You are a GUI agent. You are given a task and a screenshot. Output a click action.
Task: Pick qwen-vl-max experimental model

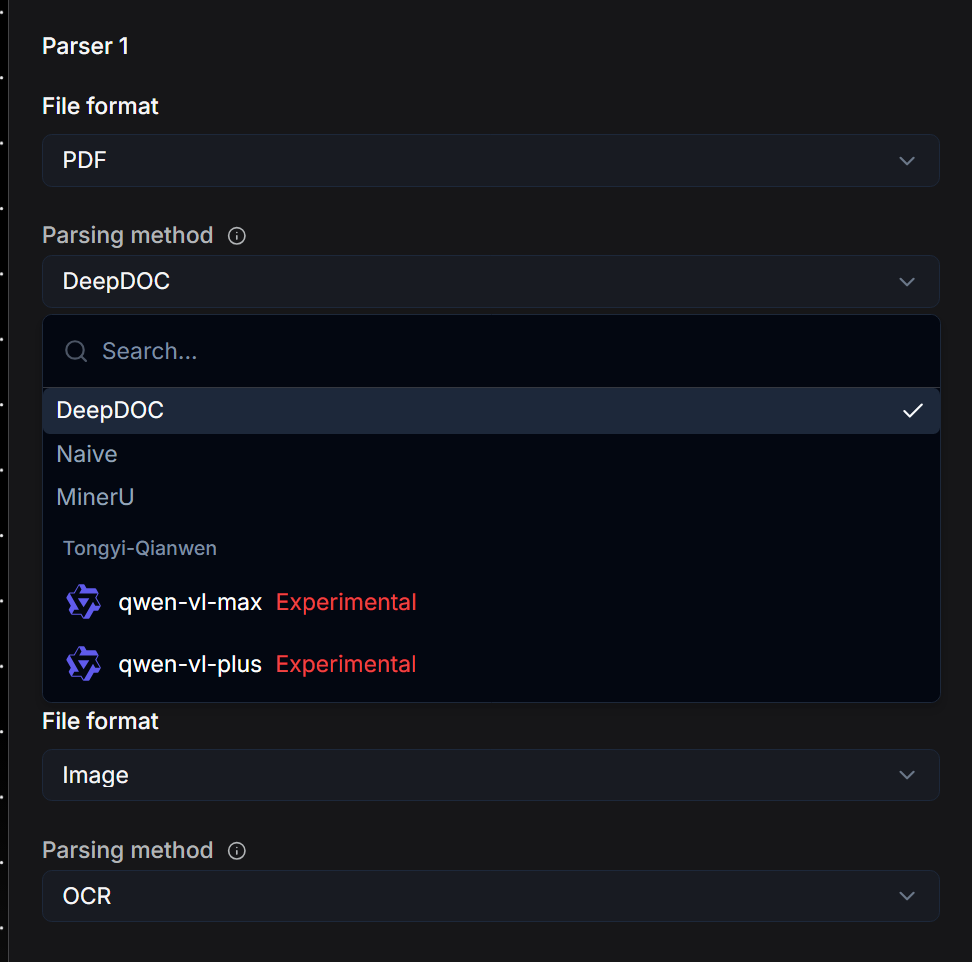(x=190, y=602)
